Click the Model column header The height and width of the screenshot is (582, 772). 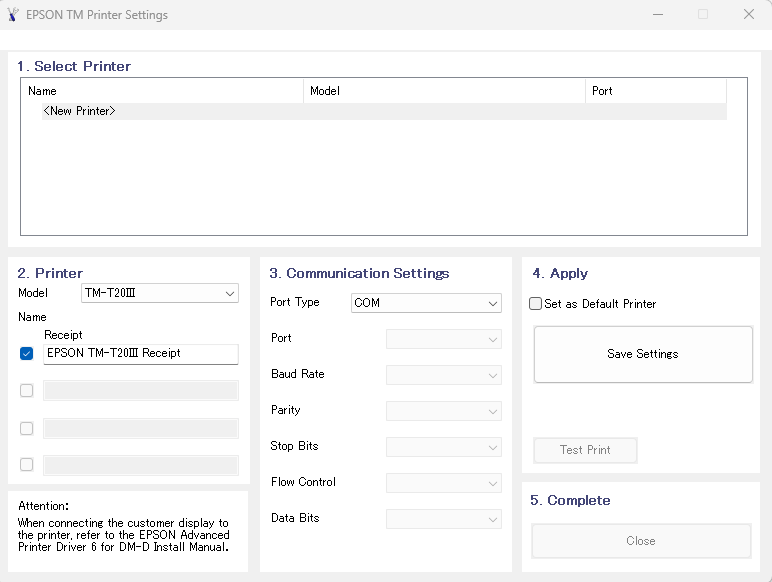tap(444, 91)
